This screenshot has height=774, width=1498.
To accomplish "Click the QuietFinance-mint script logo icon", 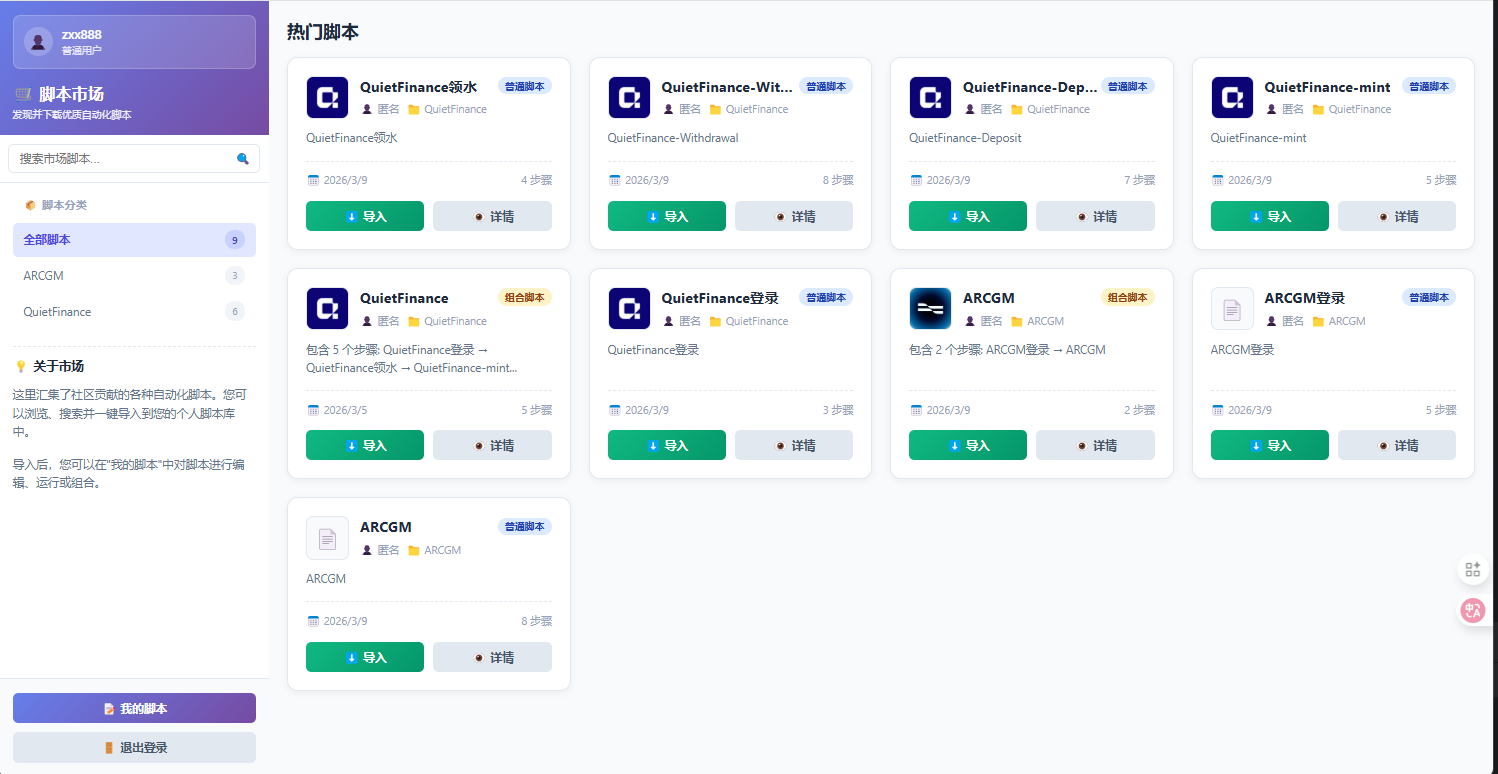I will pos(1232,97).
